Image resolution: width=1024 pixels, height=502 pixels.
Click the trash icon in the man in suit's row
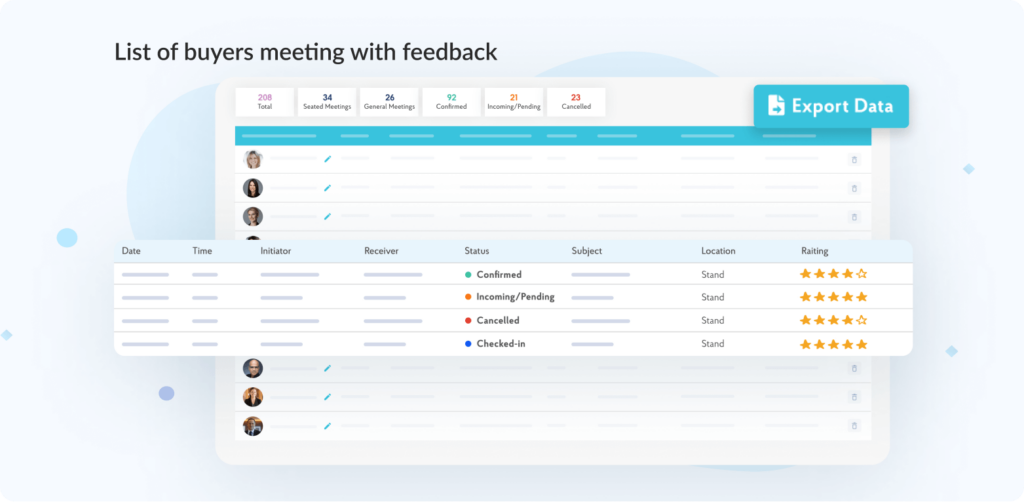[x=854, y=426]
